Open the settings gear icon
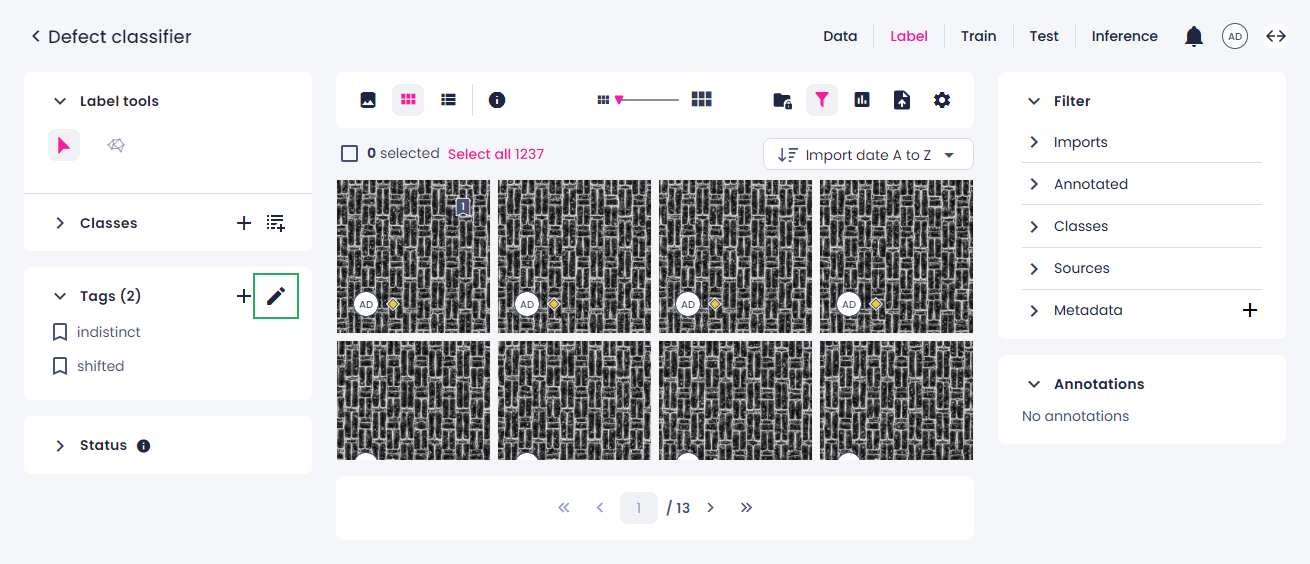 pyautogui.click(x=942, y=100)
